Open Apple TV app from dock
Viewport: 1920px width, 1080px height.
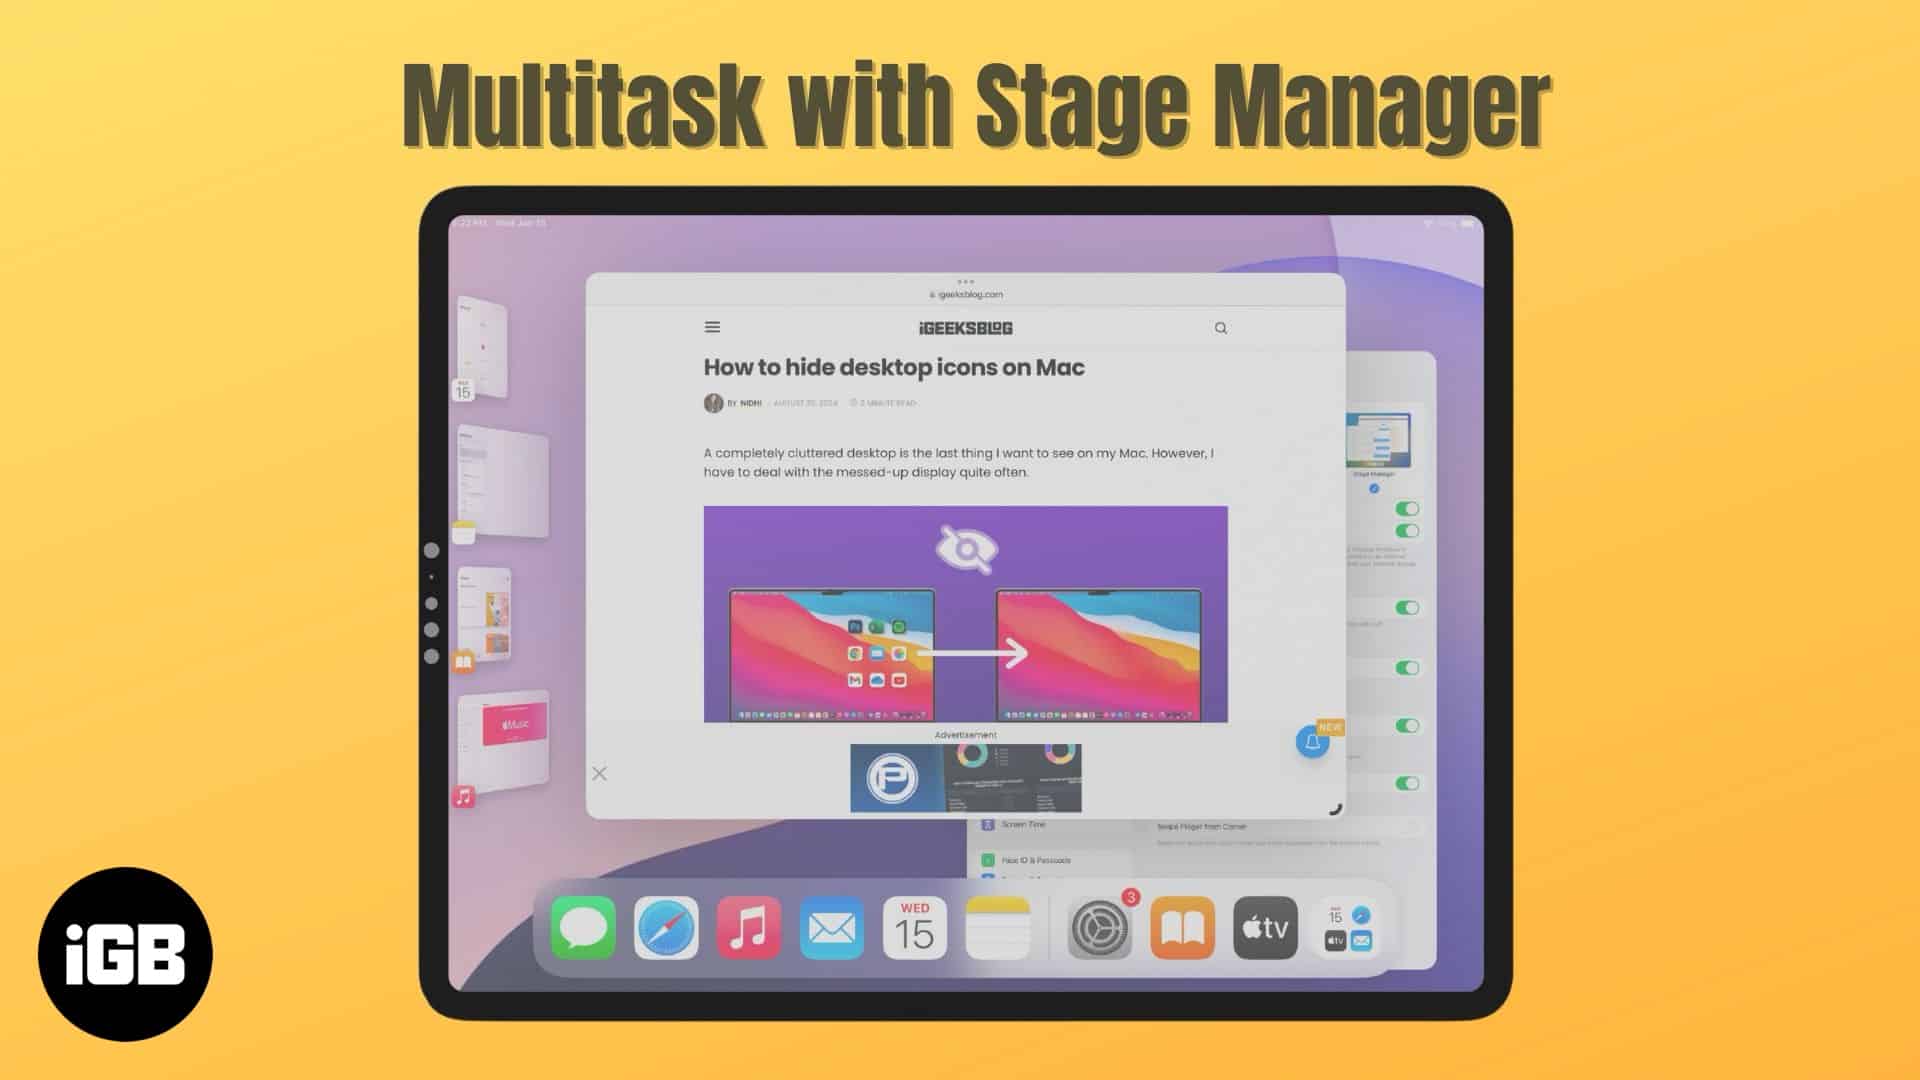click(1266, 930)
